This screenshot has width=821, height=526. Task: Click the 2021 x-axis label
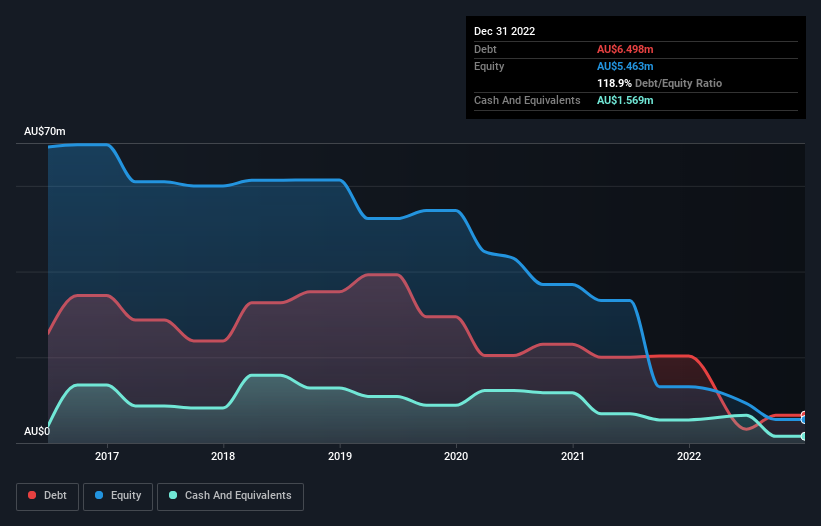[x=573, y=456]
